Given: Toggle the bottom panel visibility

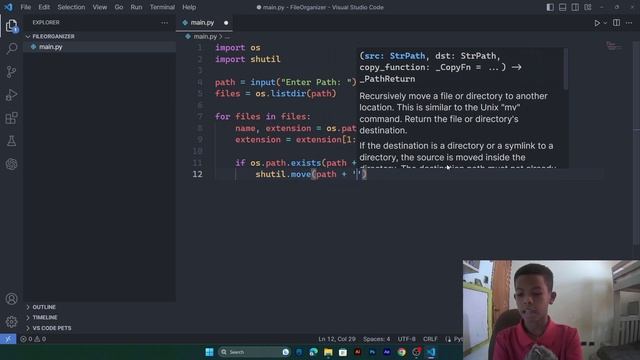Looking at the screenshot, I should tap(562, 7).
